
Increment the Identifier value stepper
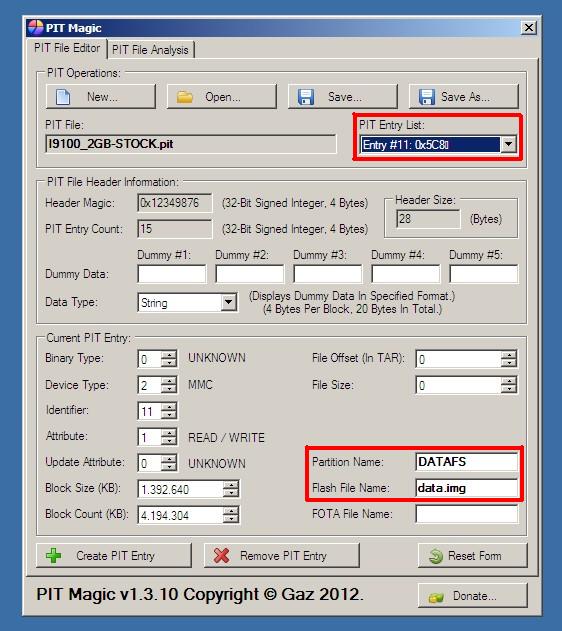pyautogui.click(x=169, y=407)
